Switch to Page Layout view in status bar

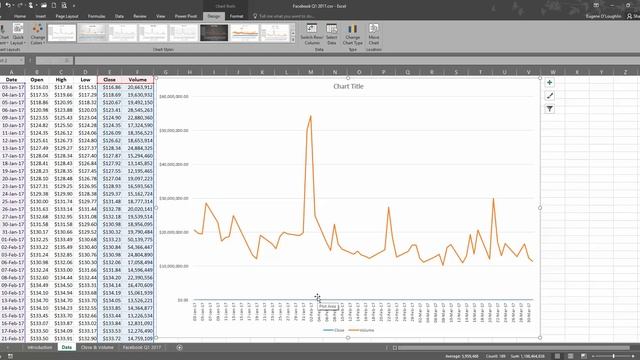[x=570, y=356]
